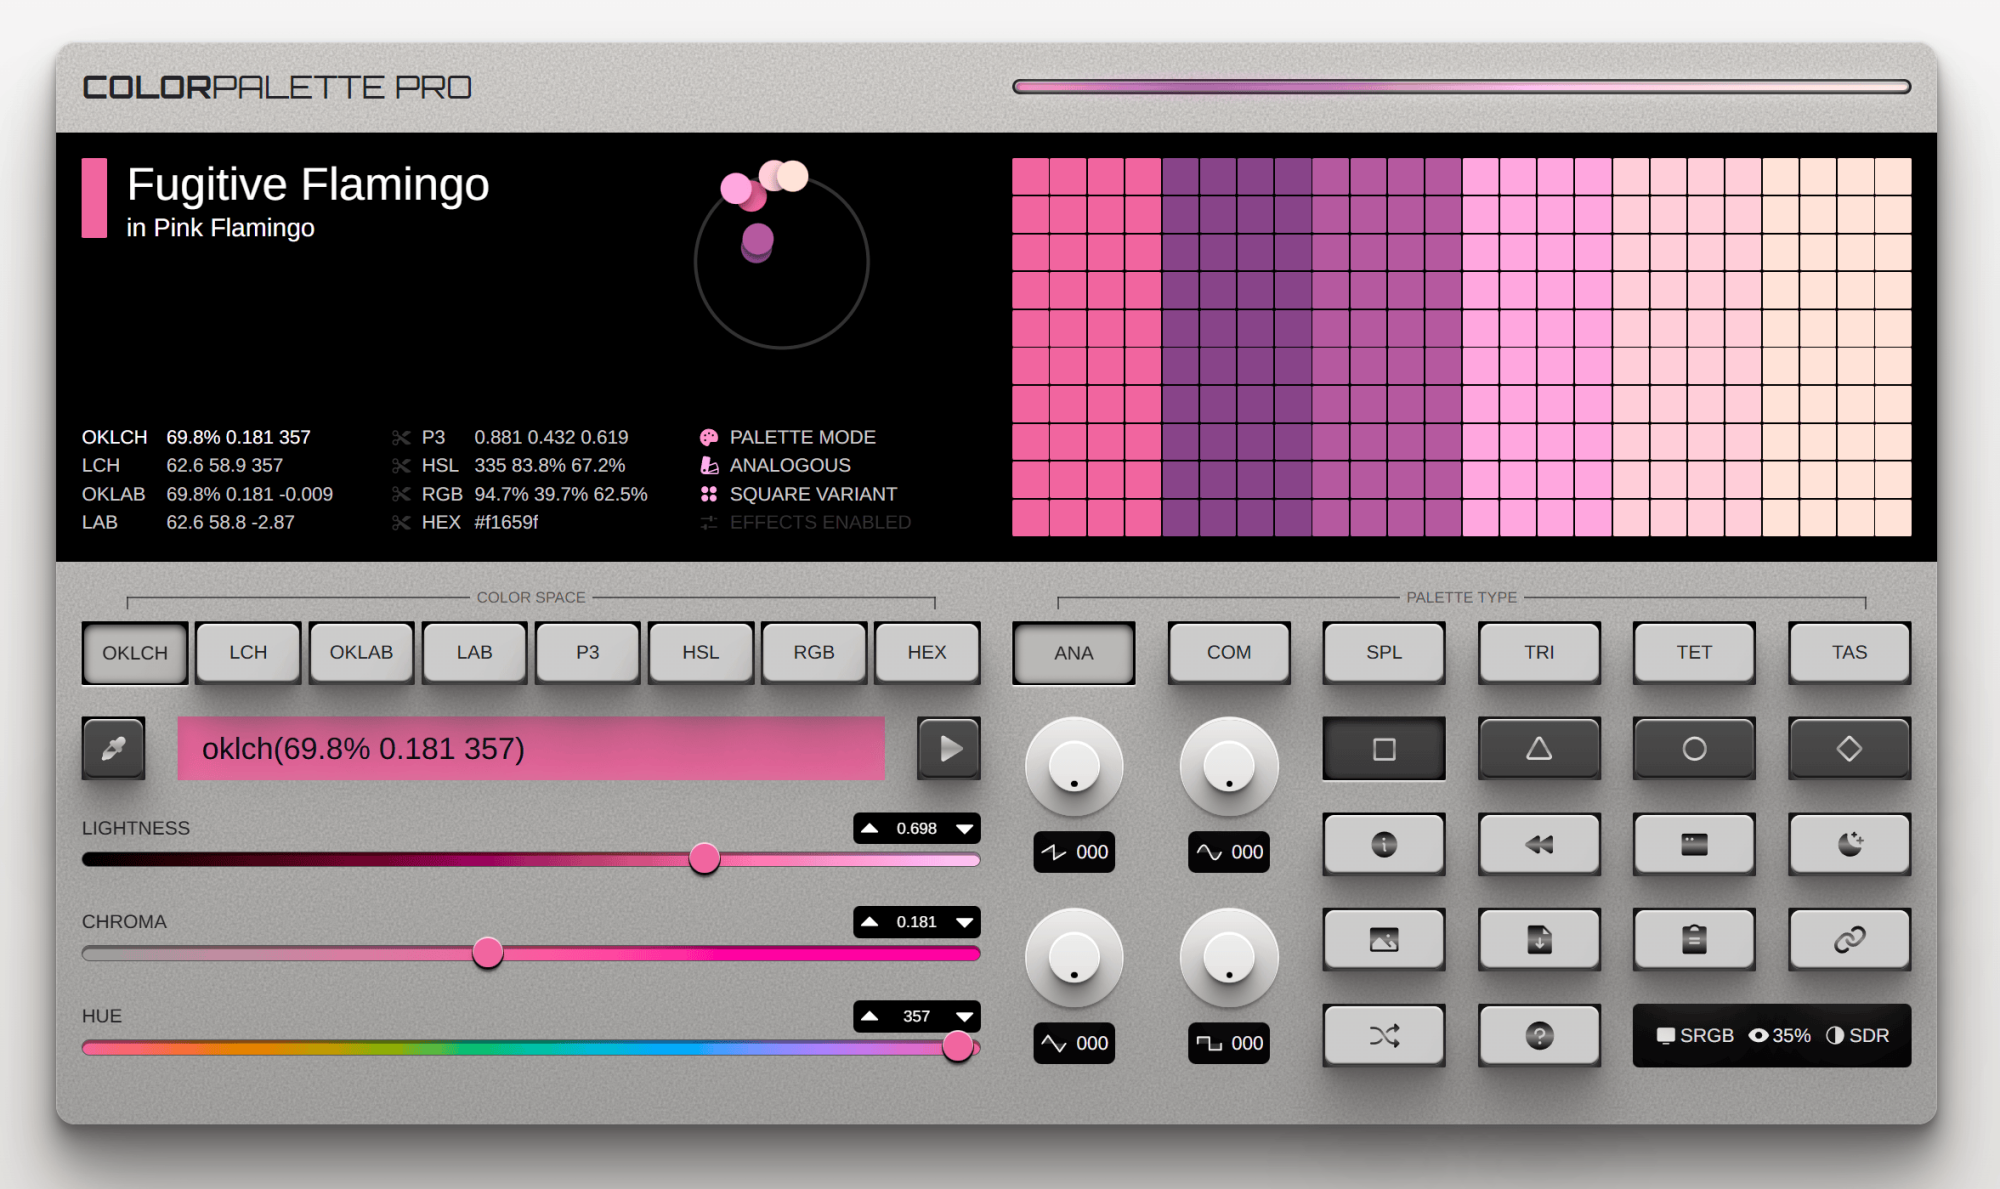Select the COM palette type
Viewport: 2000px width, 1189px height.
pyautogui.click(x=1228, y=652)
